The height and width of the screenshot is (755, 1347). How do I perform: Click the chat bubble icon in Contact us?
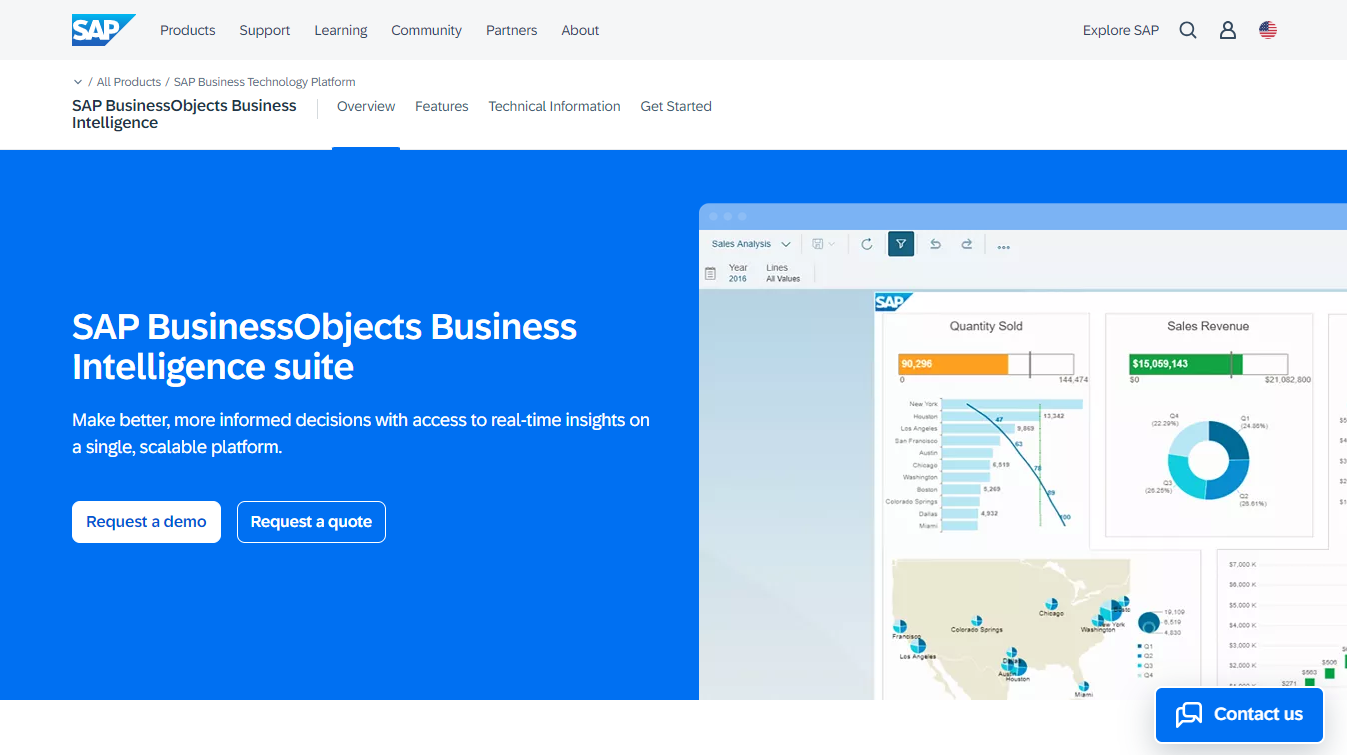tap(1189, 714)
